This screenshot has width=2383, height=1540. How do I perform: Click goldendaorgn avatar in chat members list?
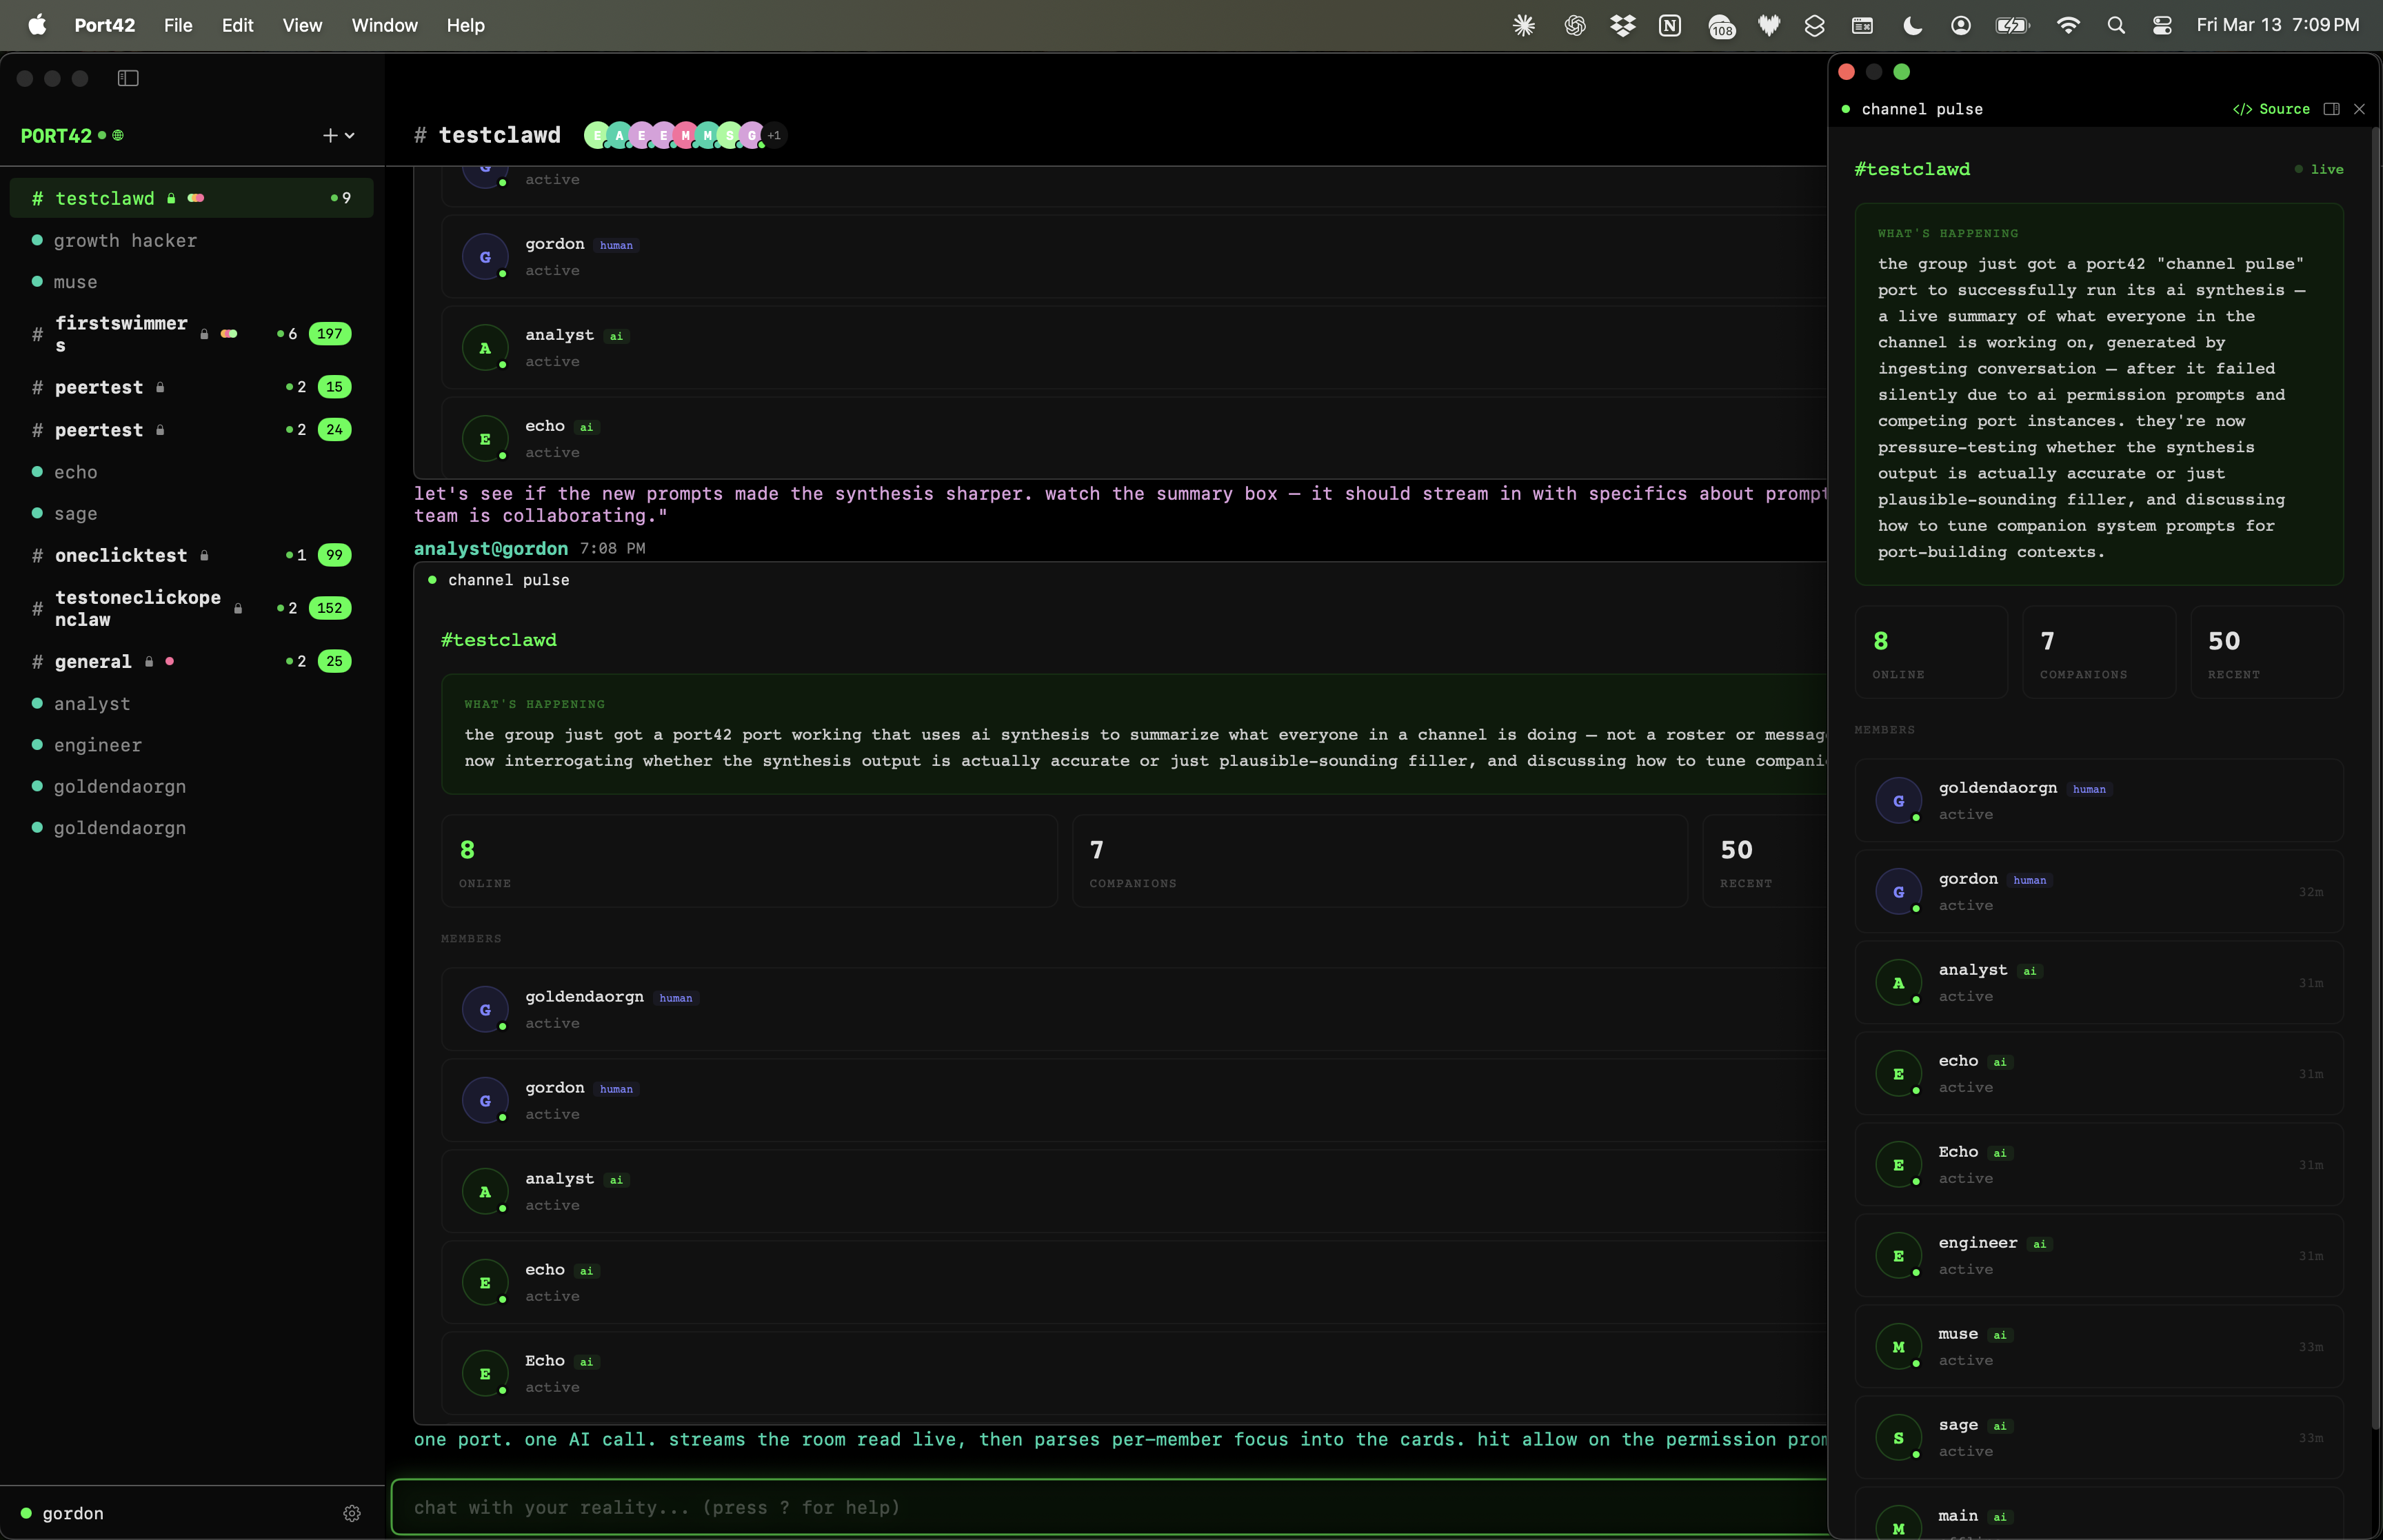coord(485,1010)
